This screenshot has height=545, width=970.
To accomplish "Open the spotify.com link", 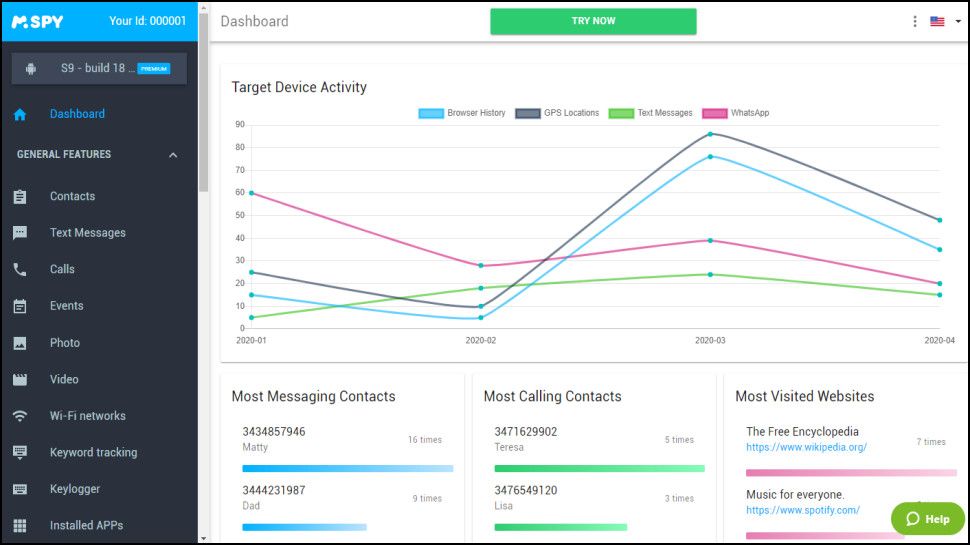I will coord(802,510).
